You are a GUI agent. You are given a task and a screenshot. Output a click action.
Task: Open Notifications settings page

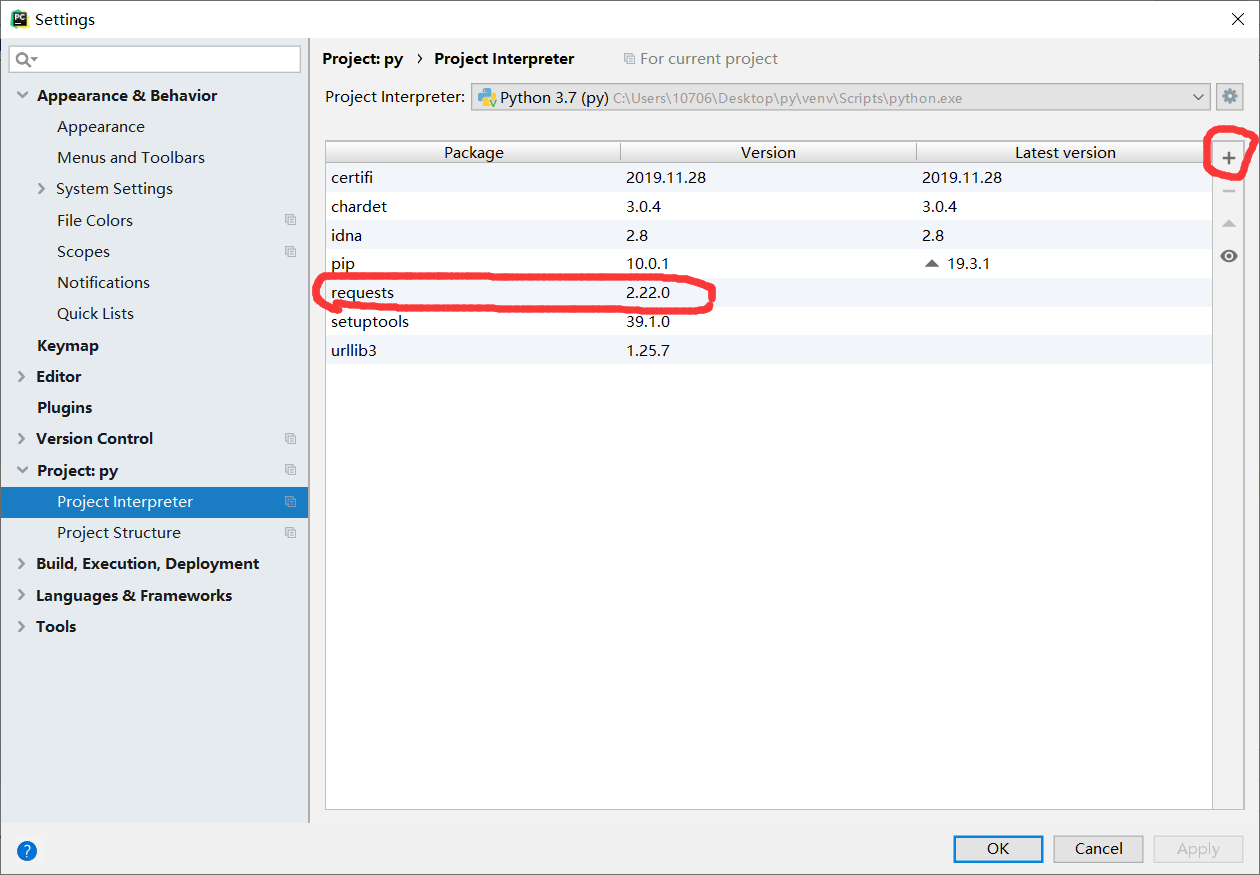(x=103, y=283)
